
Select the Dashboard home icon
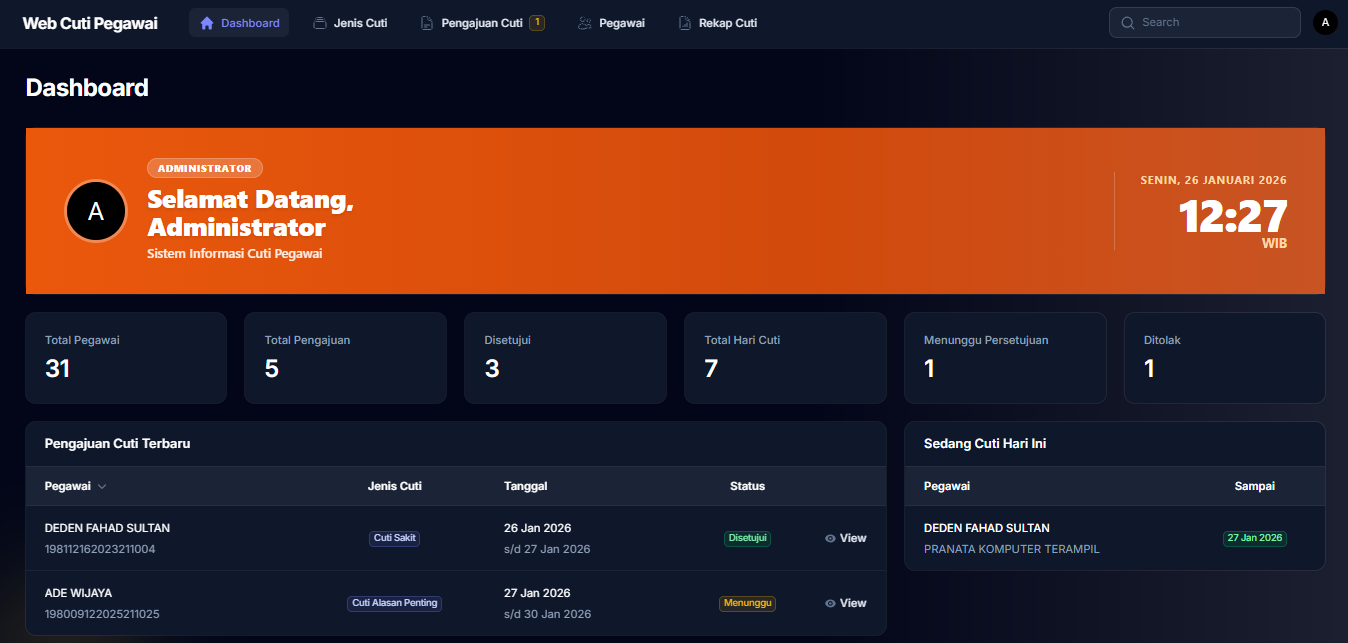point(207,22)
